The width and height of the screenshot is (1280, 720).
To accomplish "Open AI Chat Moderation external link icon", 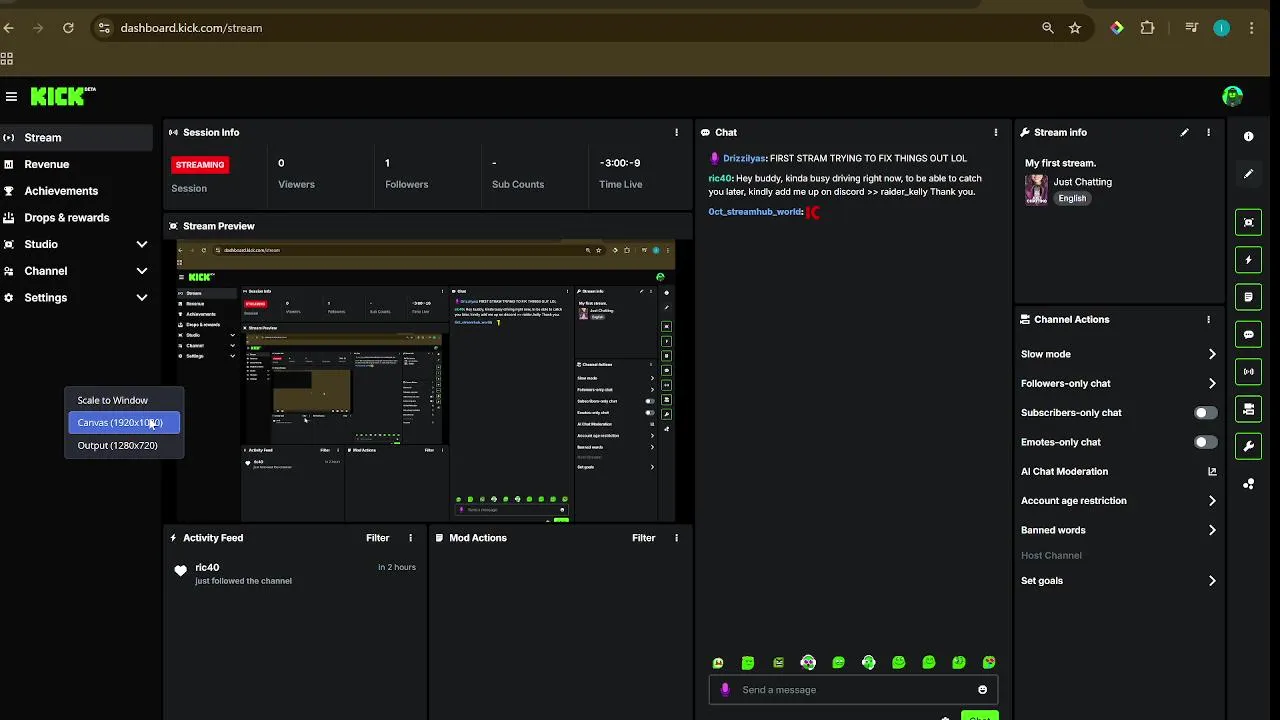I will 1212,471.
